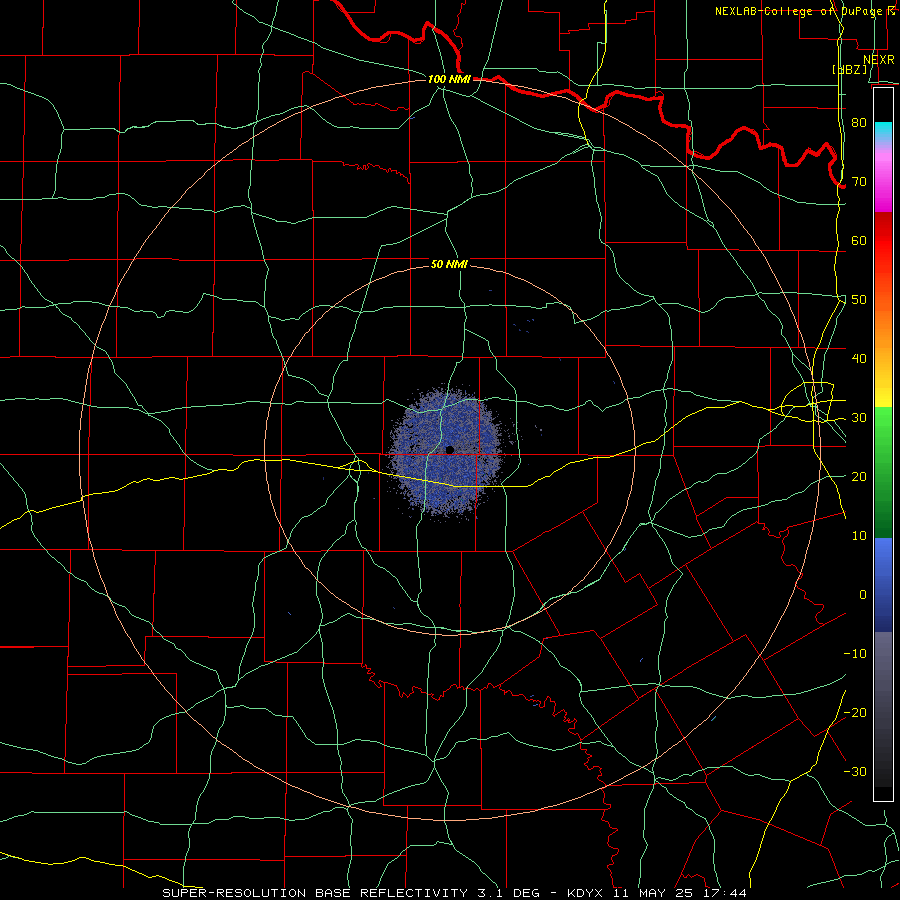The width and height of the screenshot is (900, 900).
Task: Click the 'KDYX' radar identifier in the caption
Action: 588,893
